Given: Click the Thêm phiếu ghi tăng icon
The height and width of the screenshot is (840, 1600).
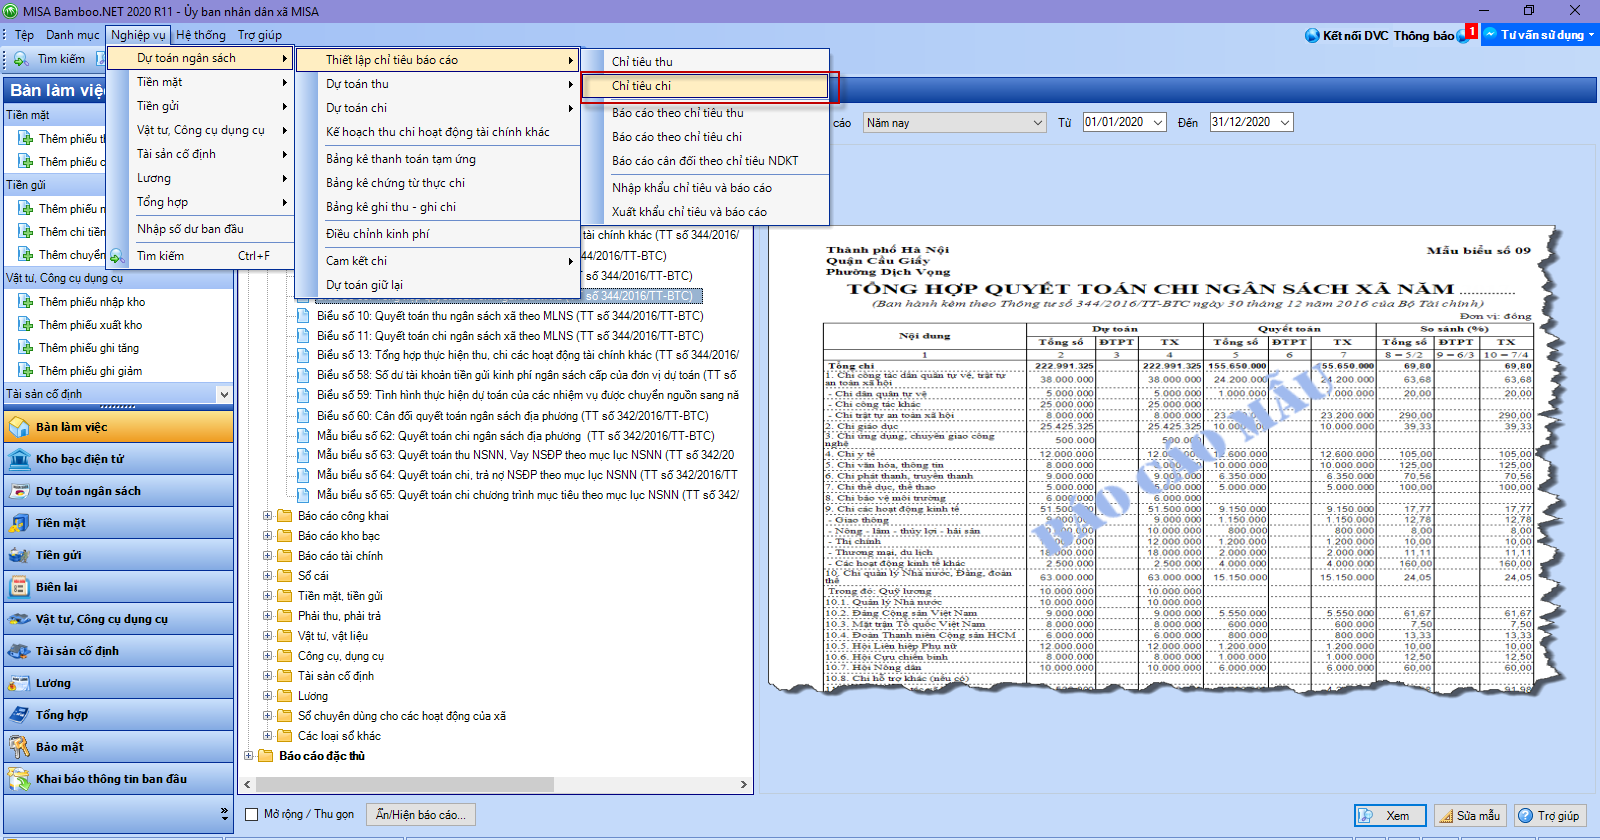Looking at the screenshot, I should click(x=26, y=347).
